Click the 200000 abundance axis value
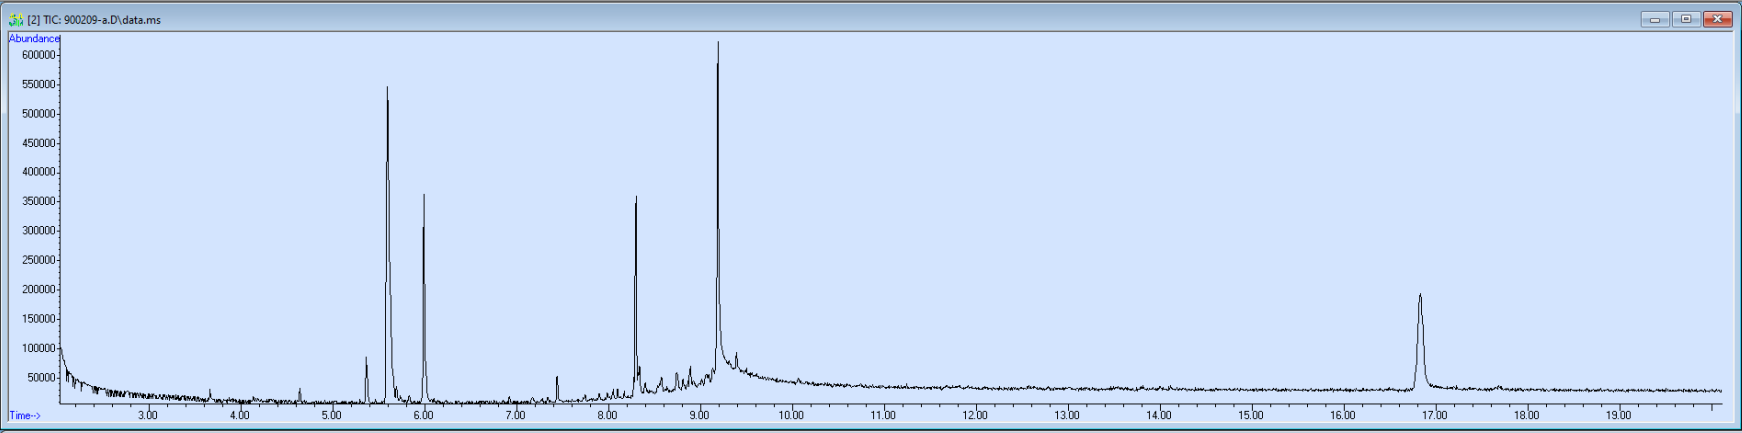 point(39,290)
